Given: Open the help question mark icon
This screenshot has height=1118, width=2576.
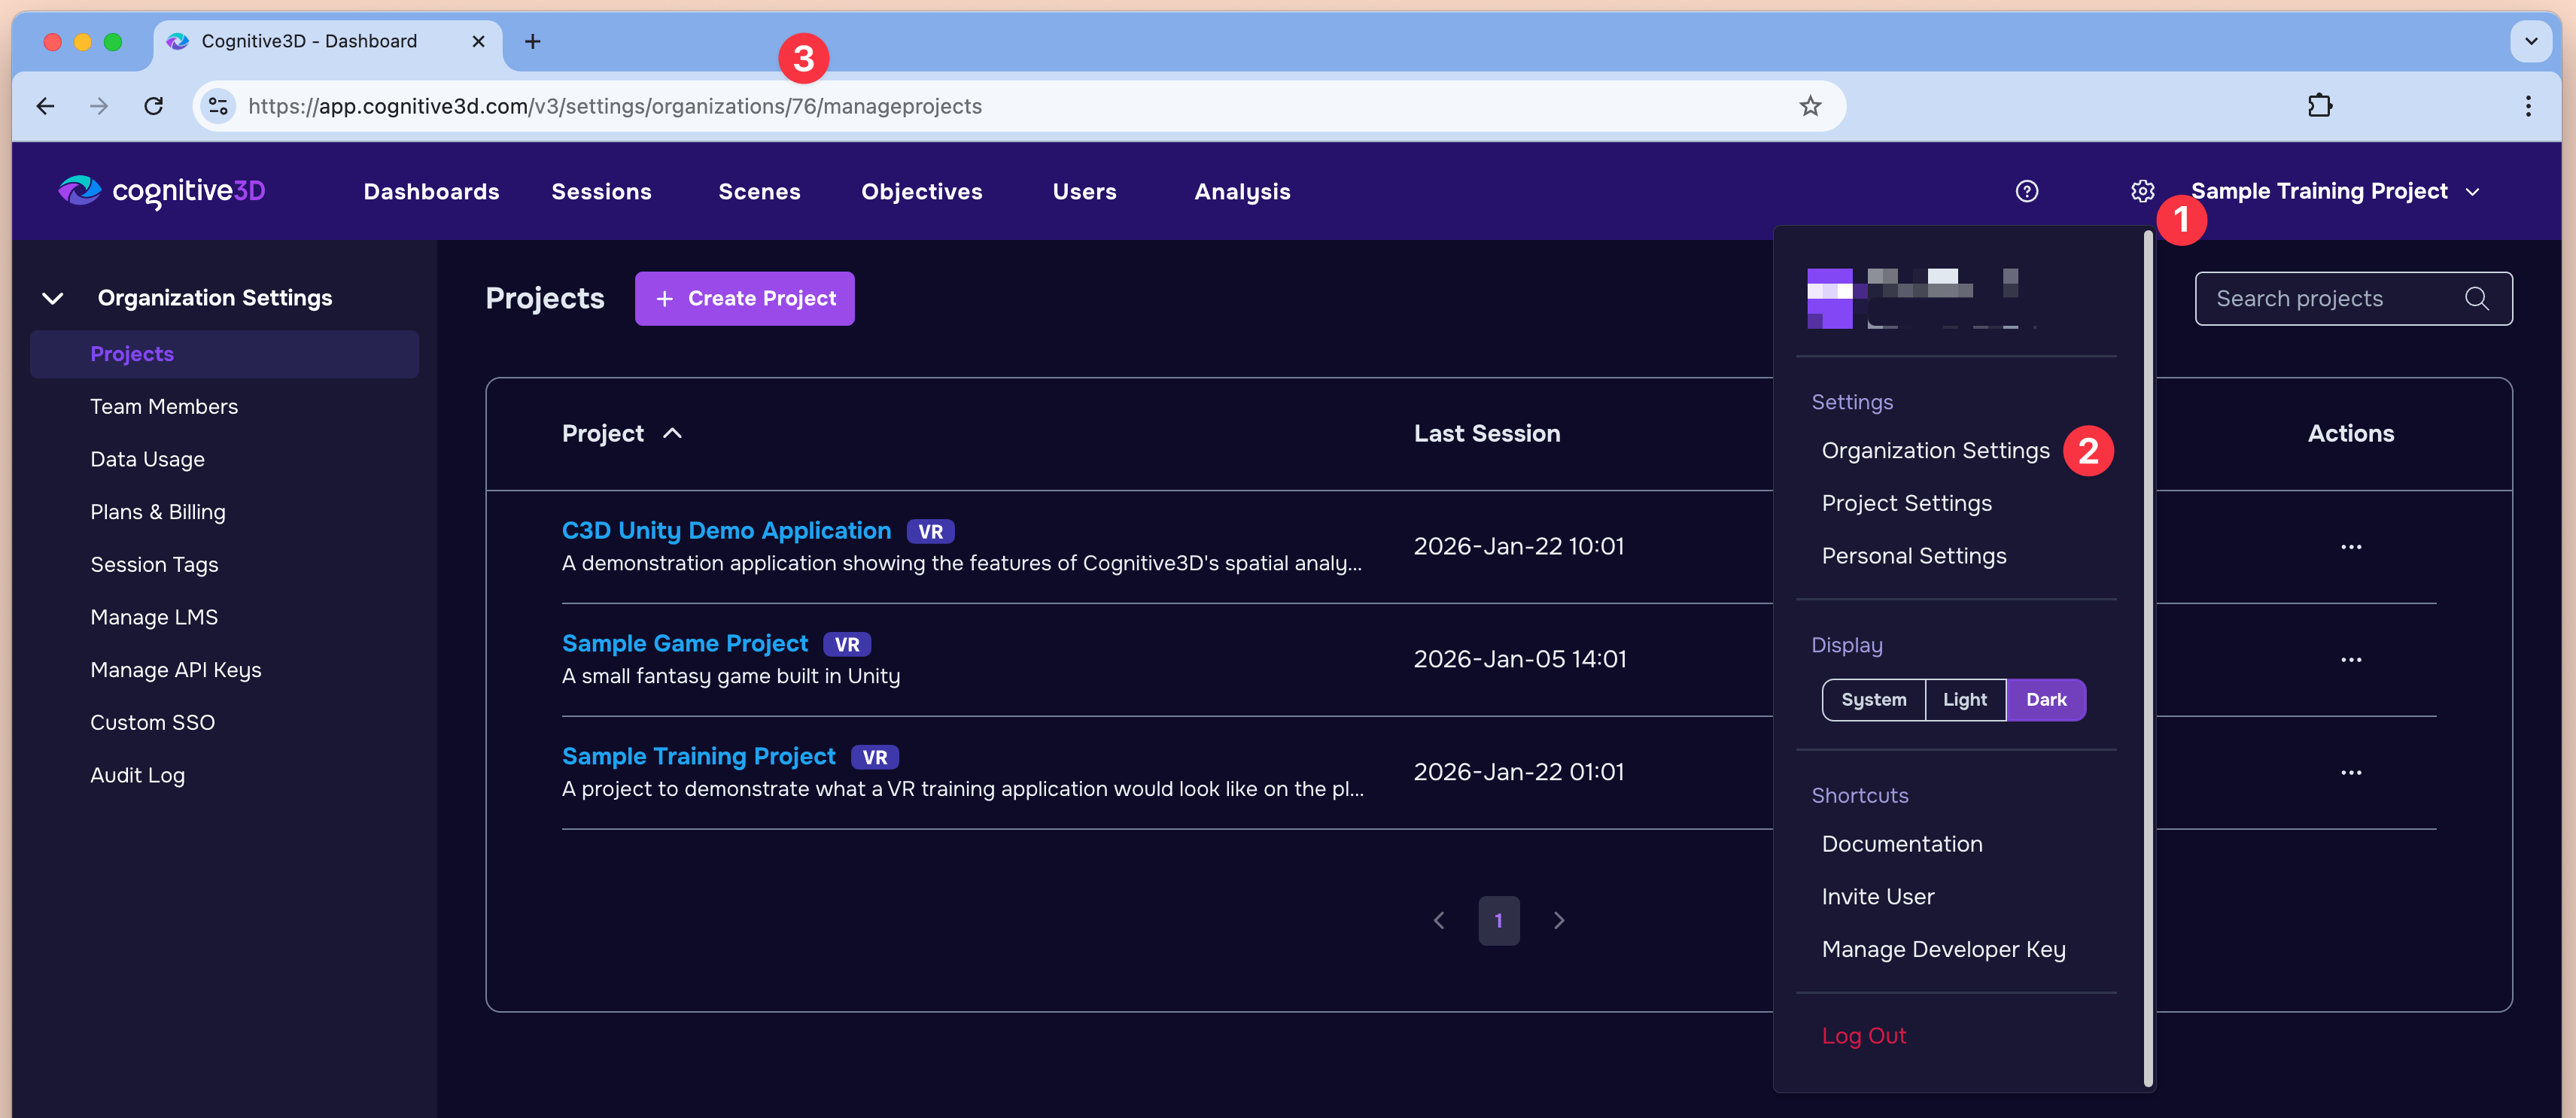Looking at the screenshot, I should [x=2026, y=191].
